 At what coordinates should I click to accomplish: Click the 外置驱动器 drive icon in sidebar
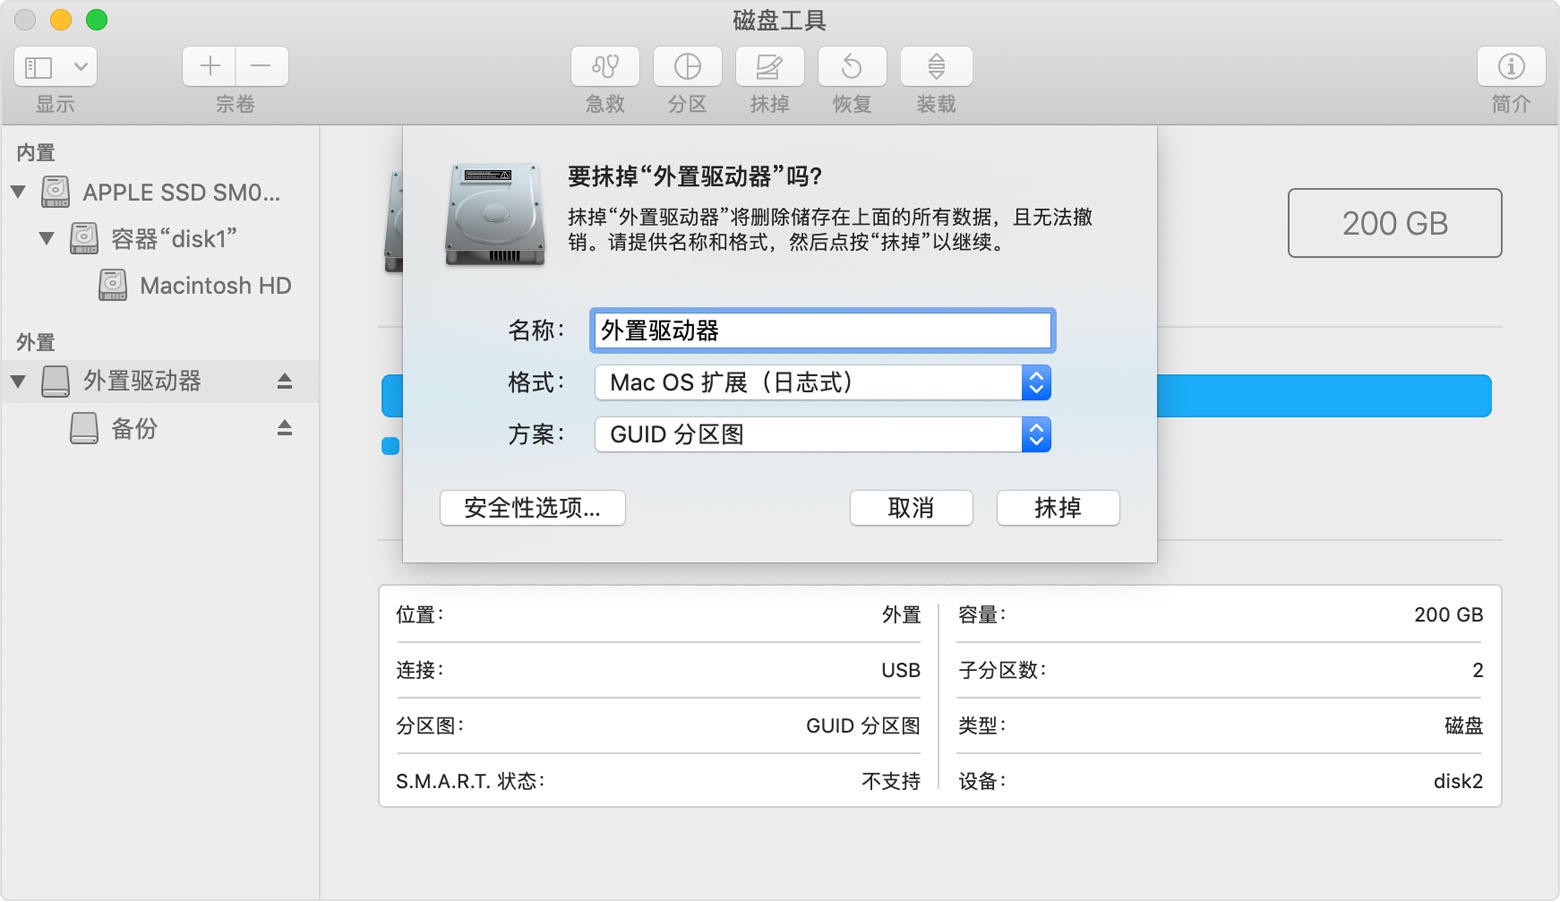(x=55, y=381)
